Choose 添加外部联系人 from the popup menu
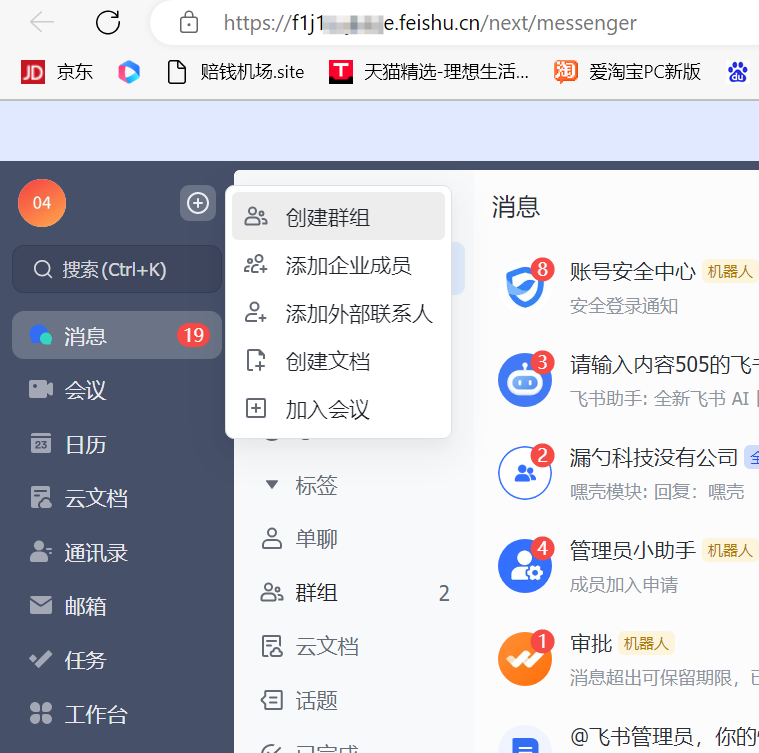Viewport: 759px width, 753px height. (338, 313)
